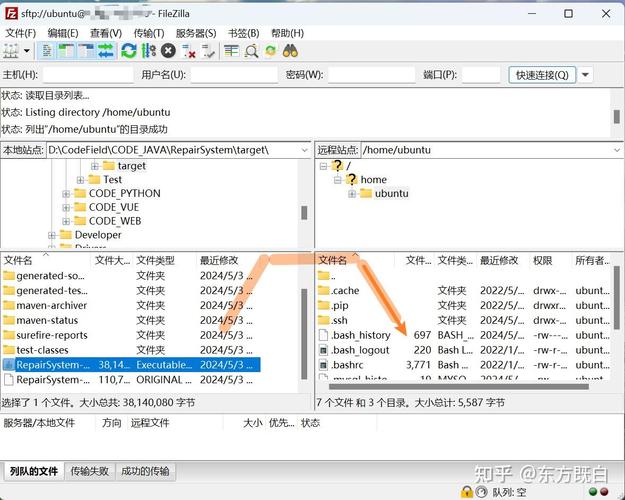Click the FileZilla logo in the title bar
Screen dimensions: 625x500
tap(11, 14)
